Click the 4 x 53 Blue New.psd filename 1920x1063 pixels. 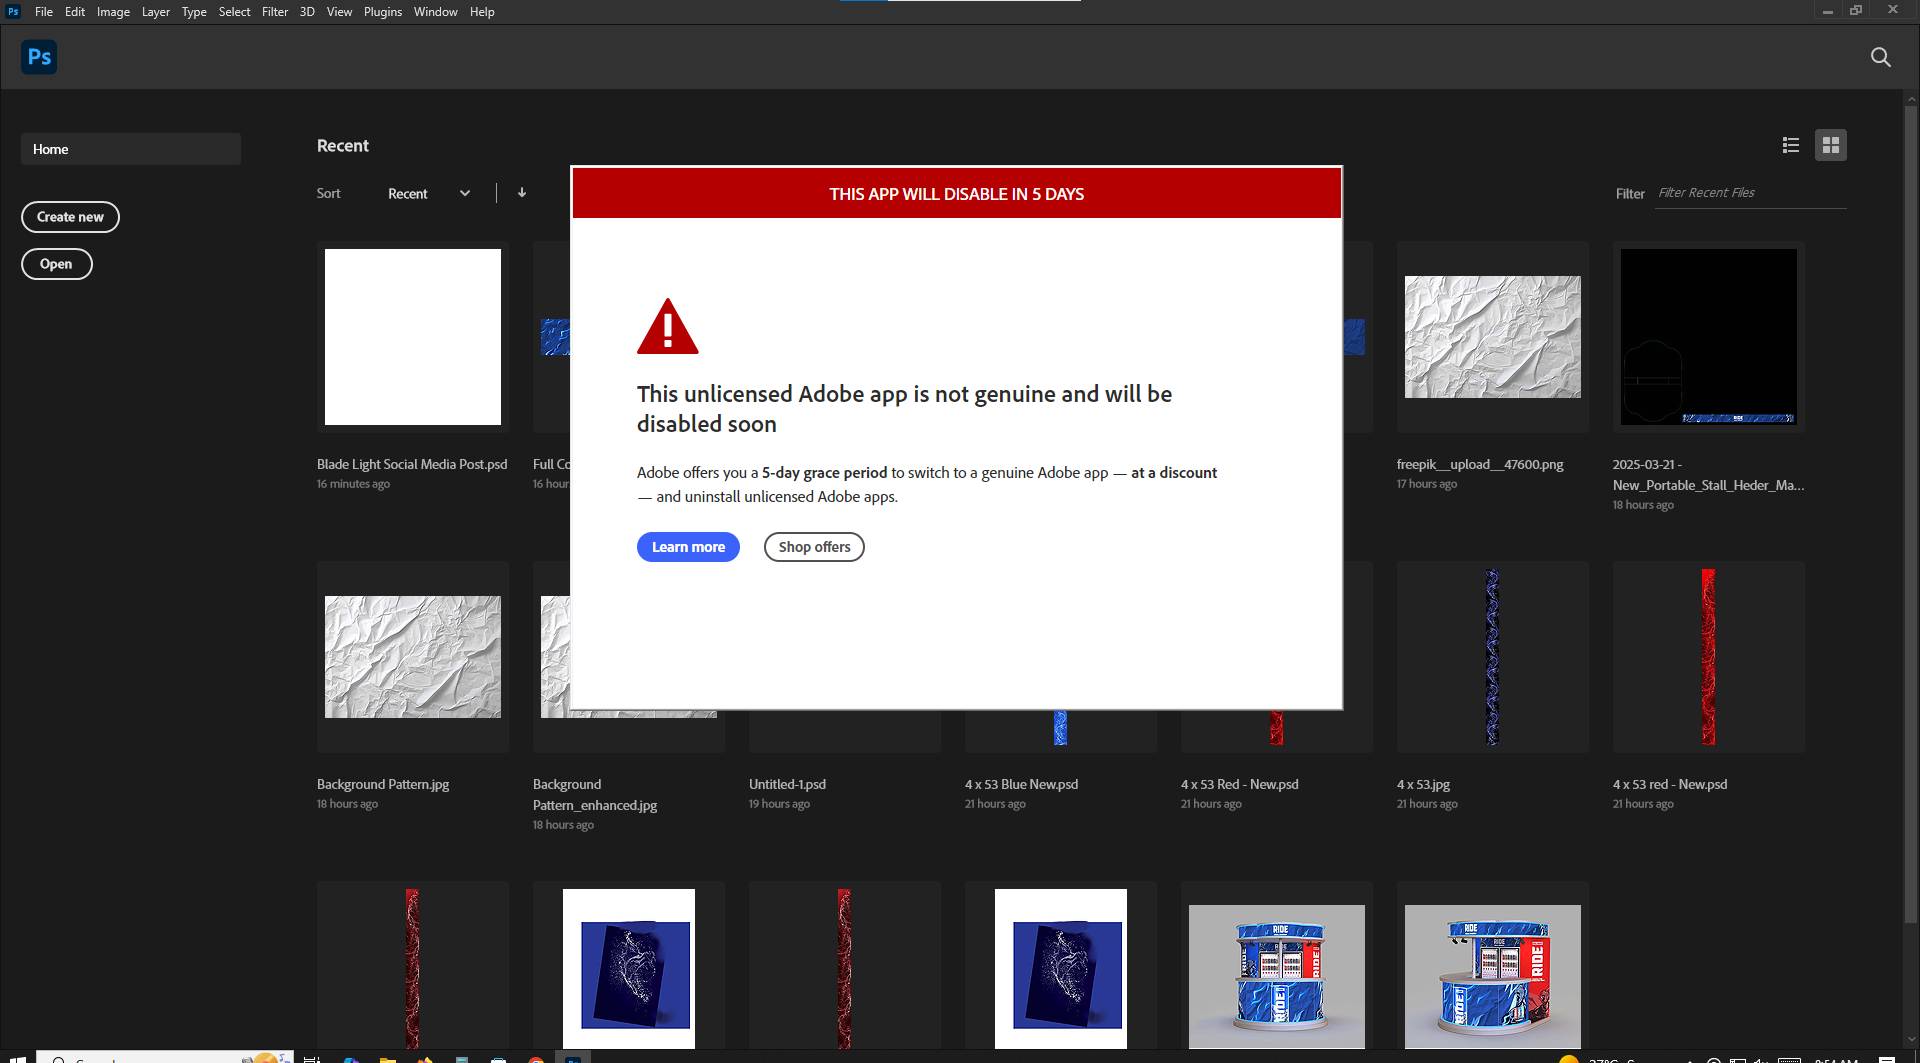(1021, 784)
